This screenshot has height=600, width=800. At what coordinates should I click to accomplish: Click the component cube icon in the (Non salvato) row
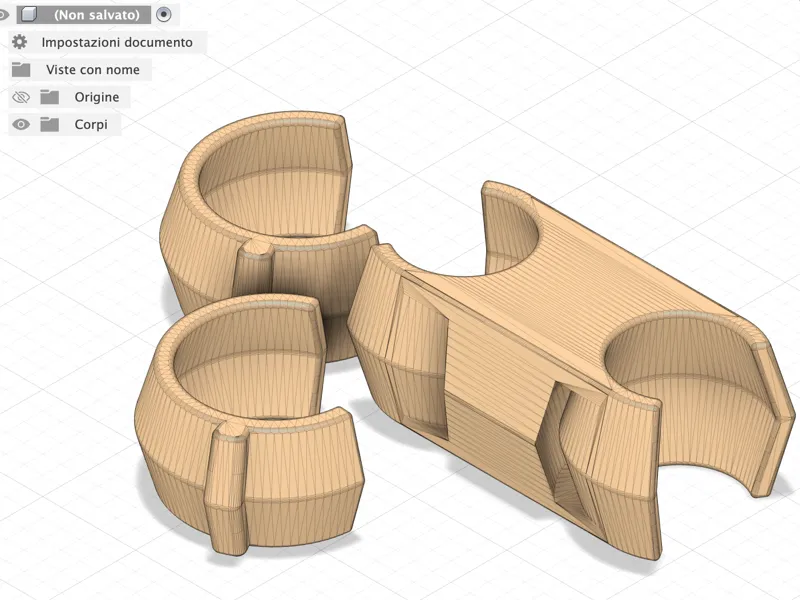(29, 15)
